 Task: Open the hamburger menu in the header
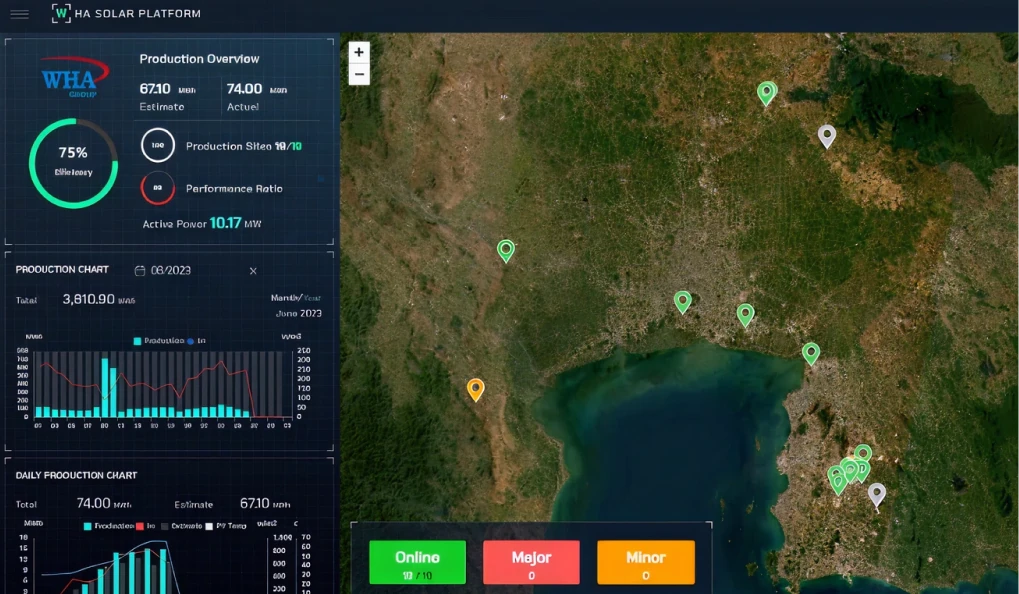[19, 14]
